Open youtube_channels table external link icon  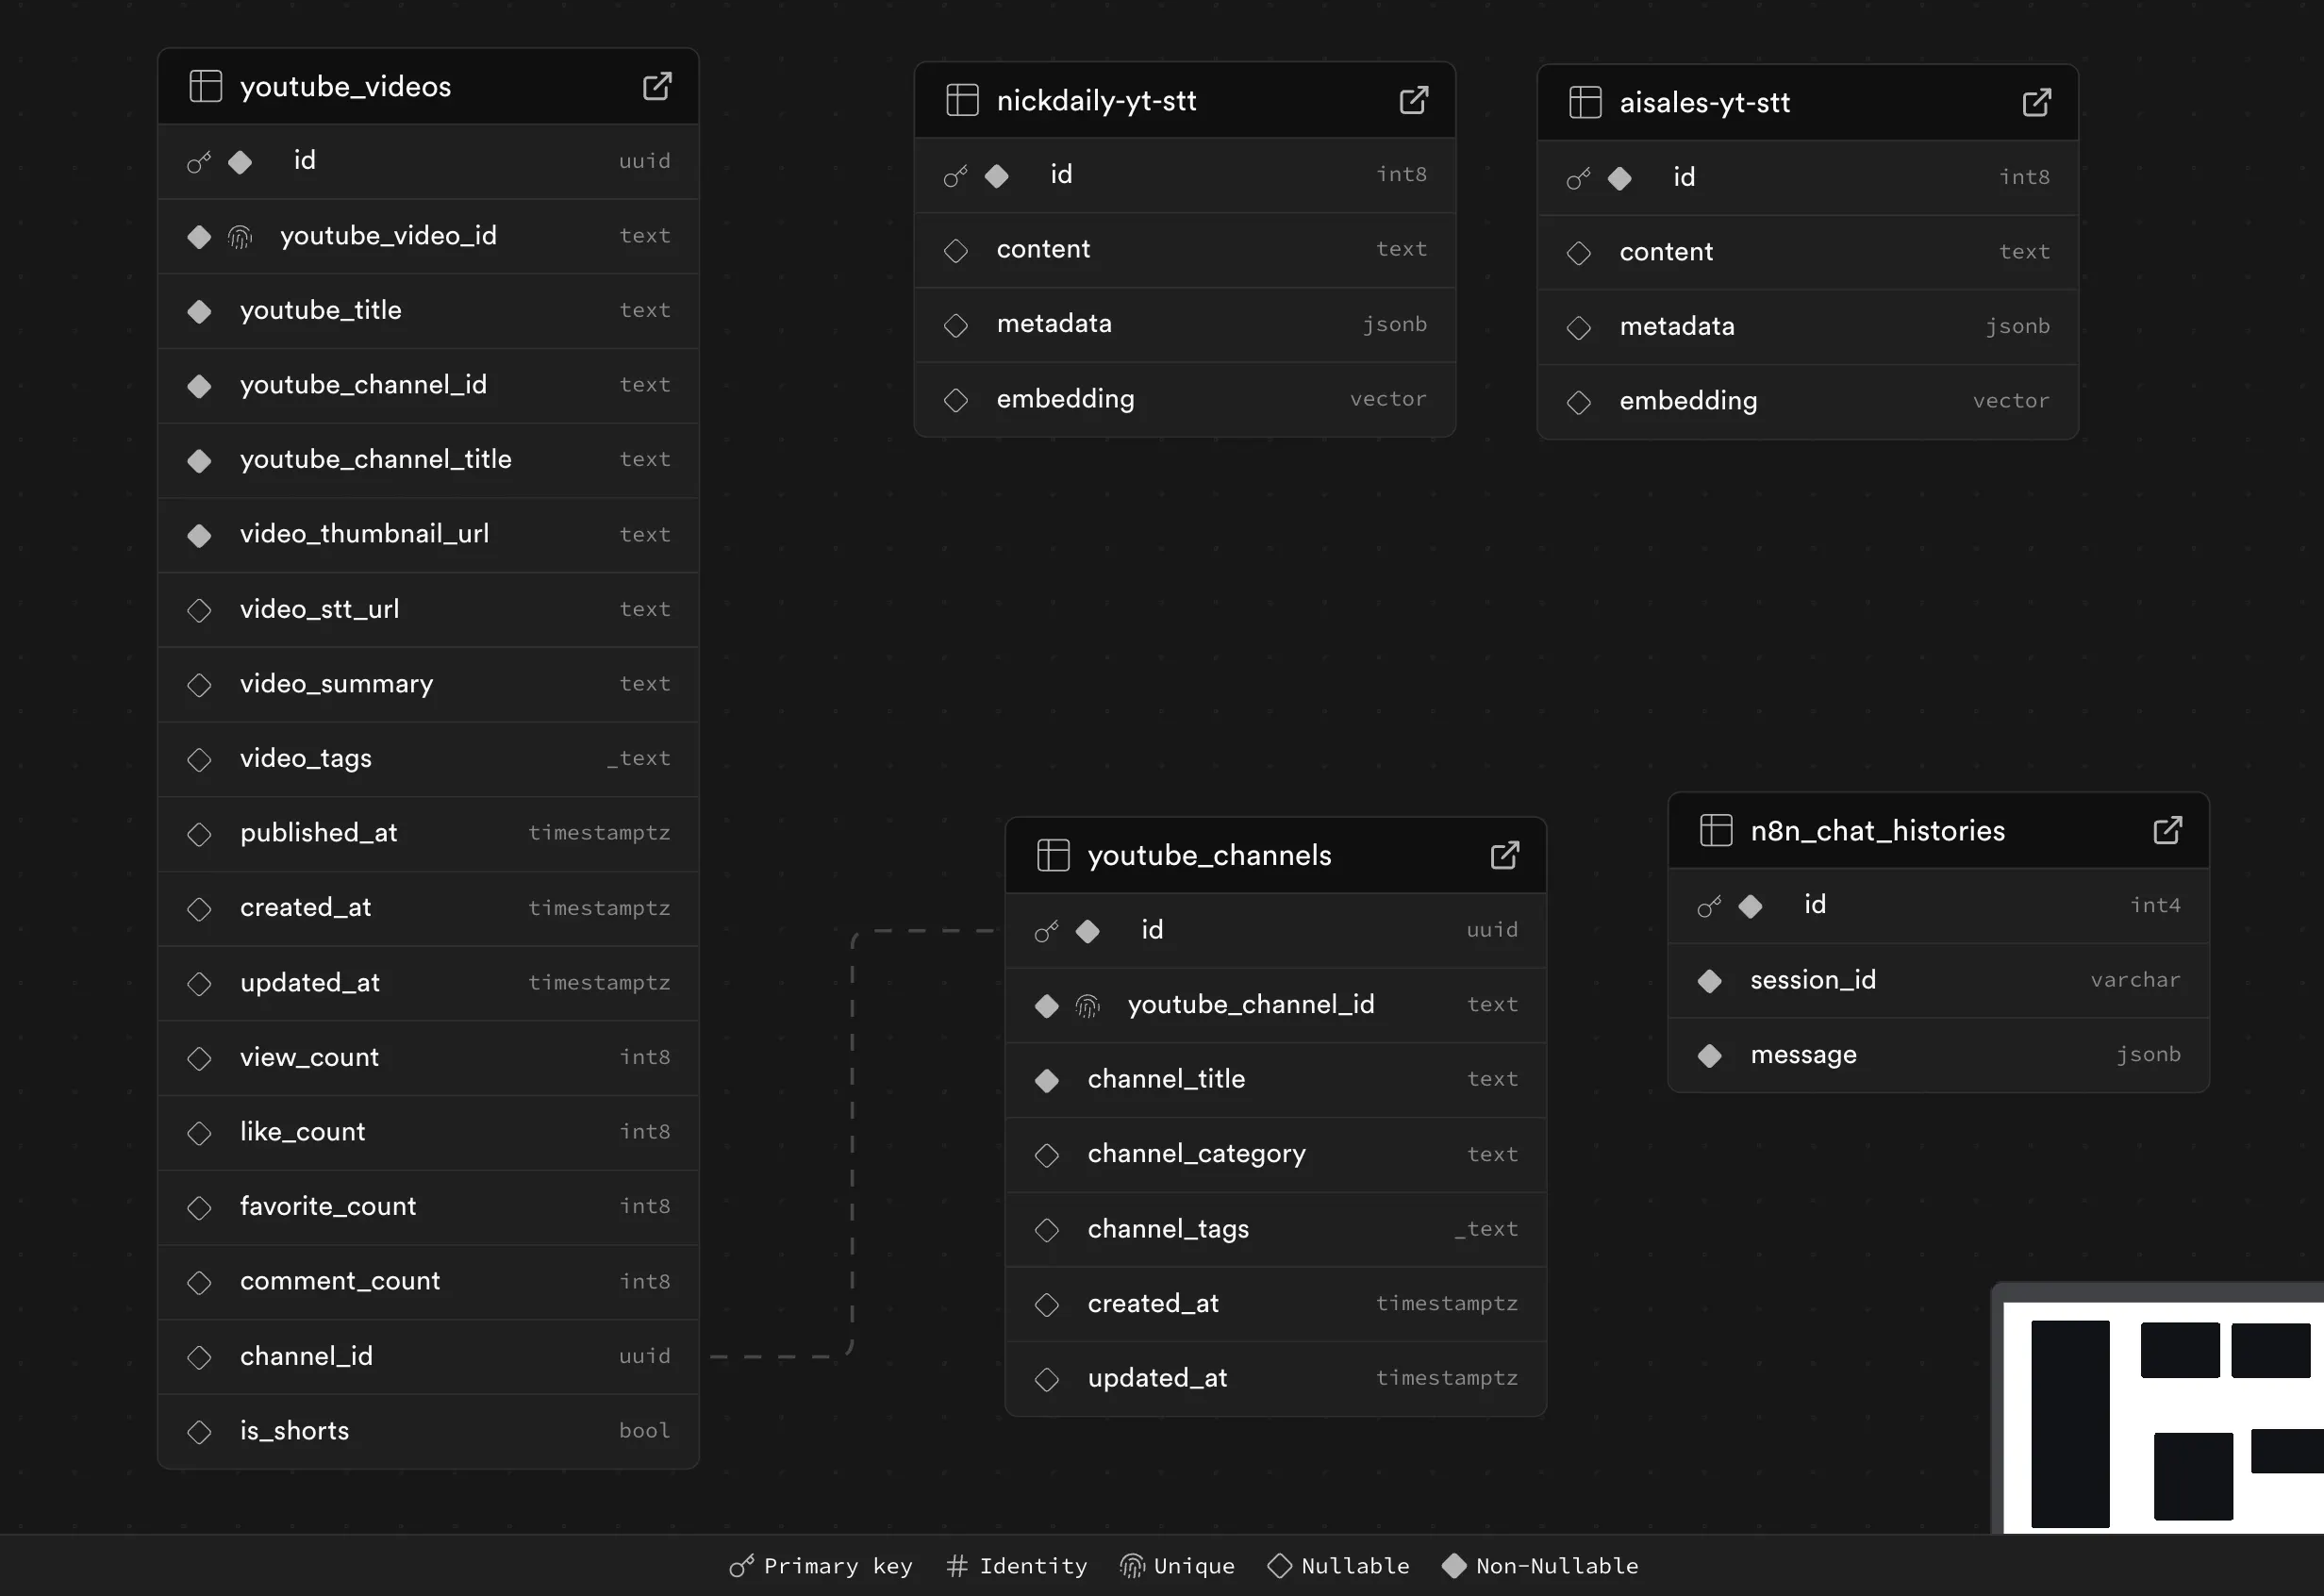1504,855
